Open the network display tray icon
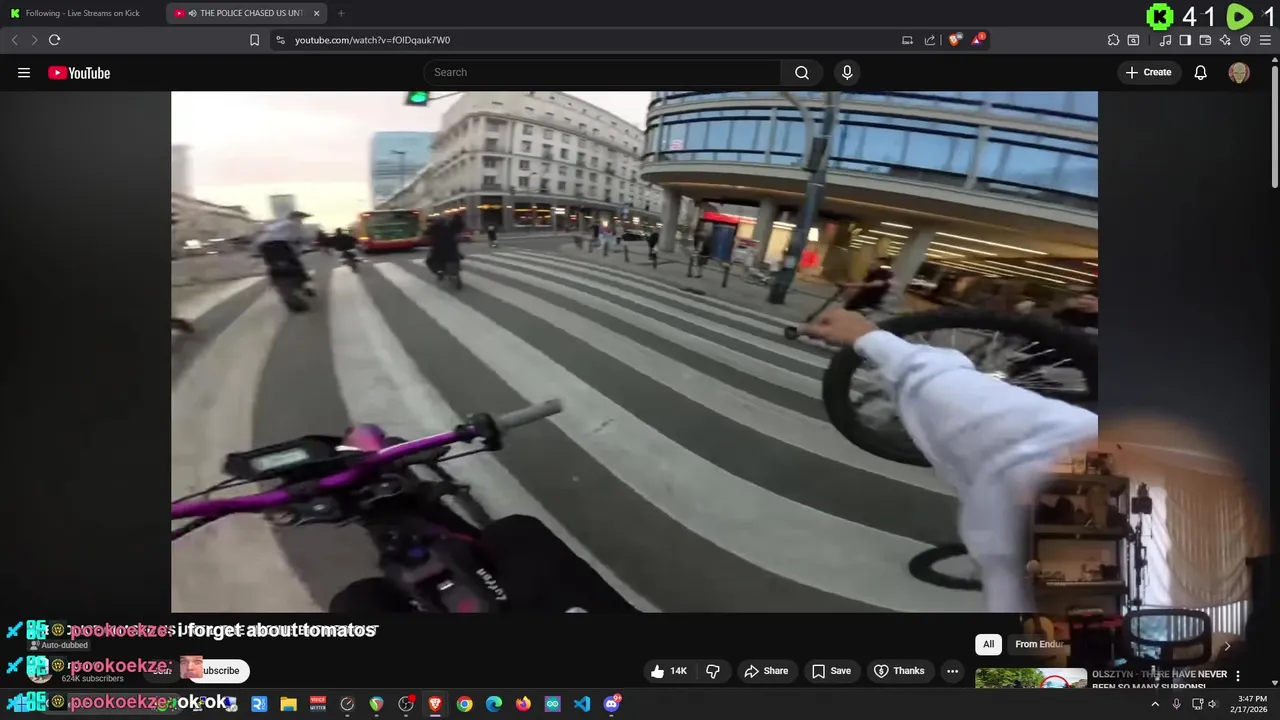The height and width of the screenshot is (720, 1280). click(1197, 704)
